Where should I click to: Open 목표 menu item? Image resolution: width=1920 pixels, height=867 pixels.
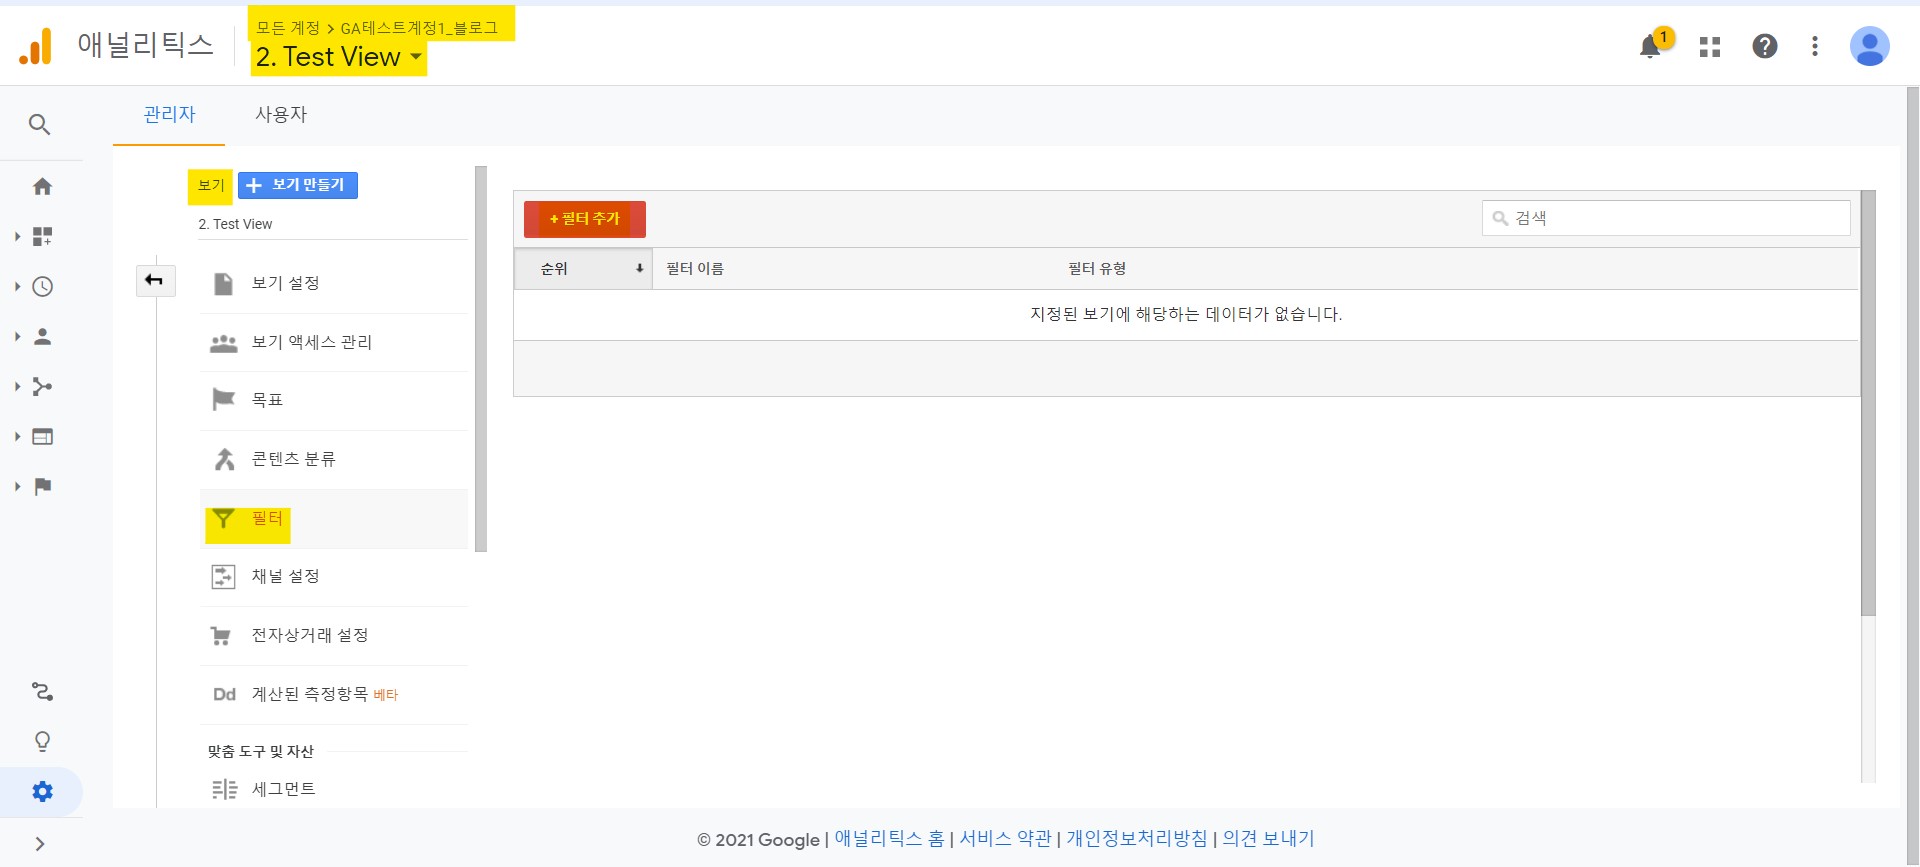[334, 400]
